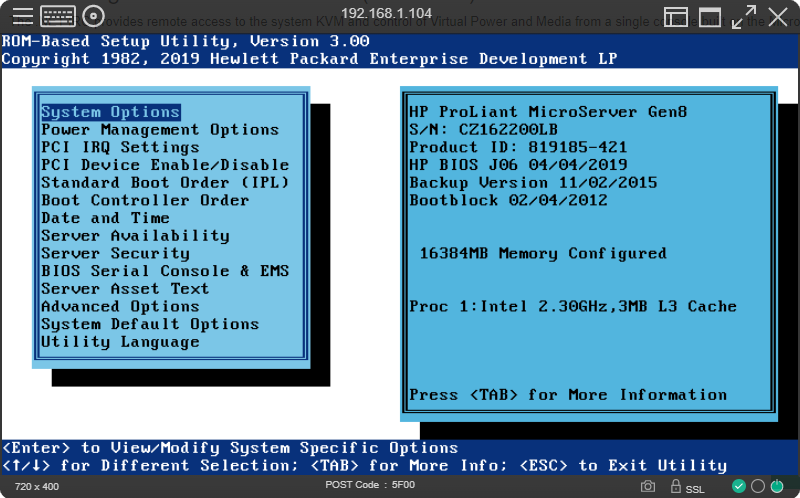Click the POST Code : 5F00 status text
800x498 pixels.
370,485
